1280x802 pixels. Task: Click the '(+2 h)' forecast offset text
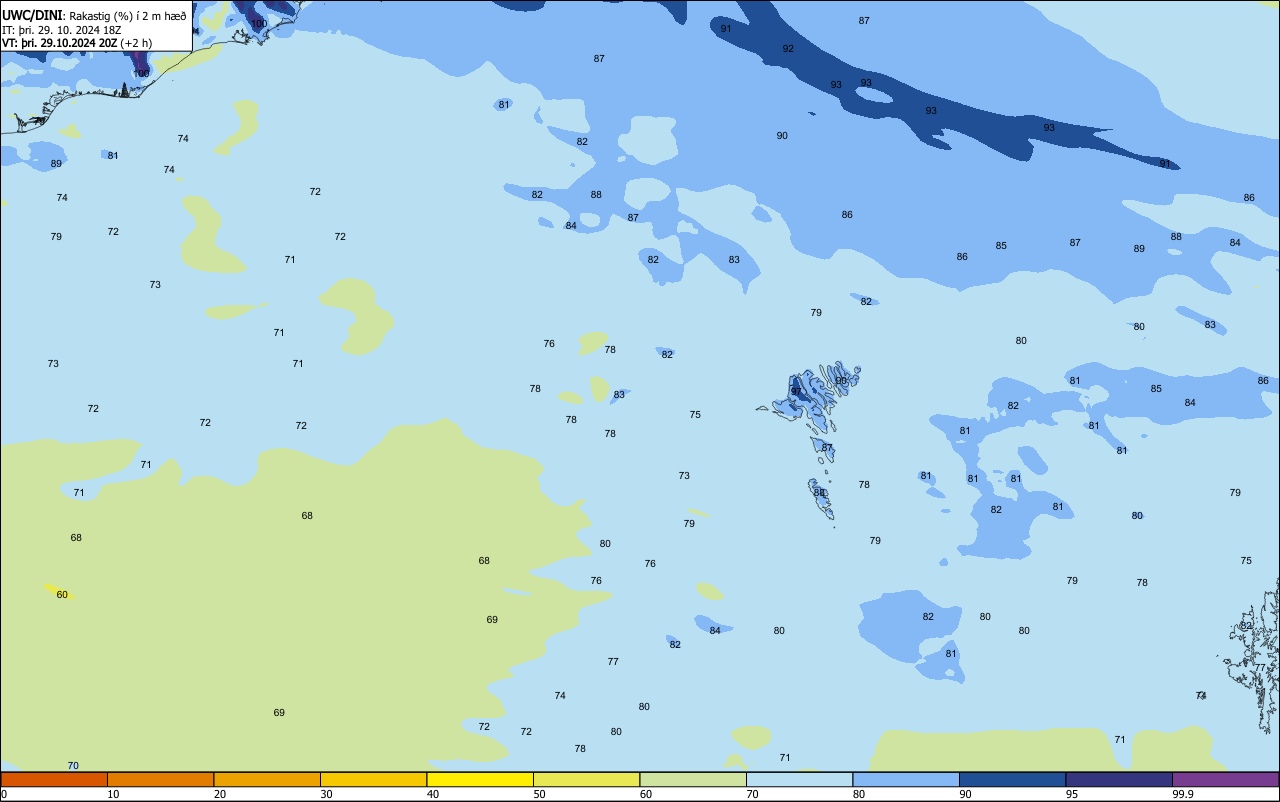[136, 43]
